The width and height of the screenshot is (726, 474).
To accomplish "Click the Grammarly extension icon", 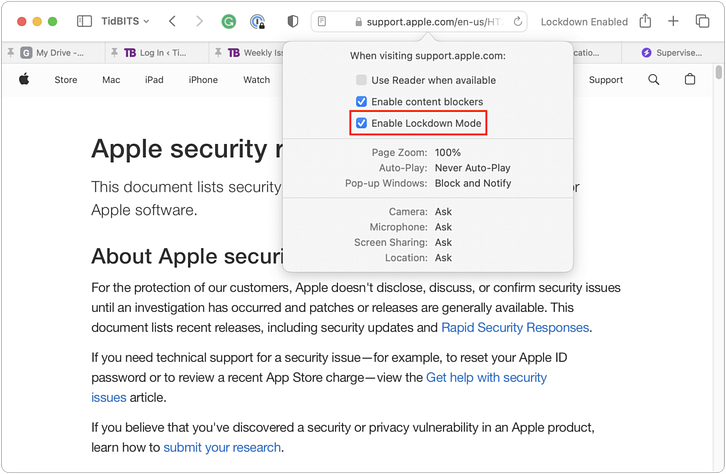I will coord(228,21).
